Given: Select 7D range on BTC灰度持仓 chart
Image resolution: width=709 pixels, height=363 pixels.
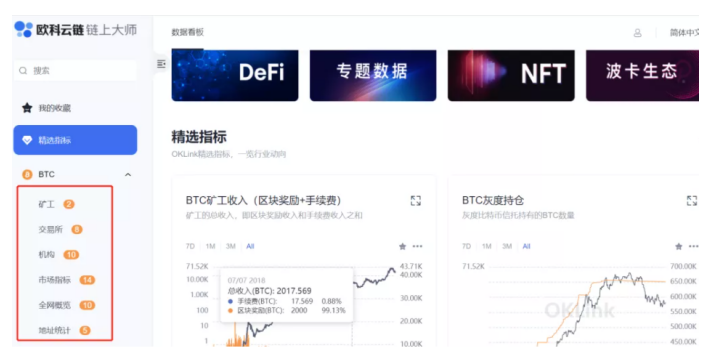Looking at the screenshot, I should click(467, 246).
